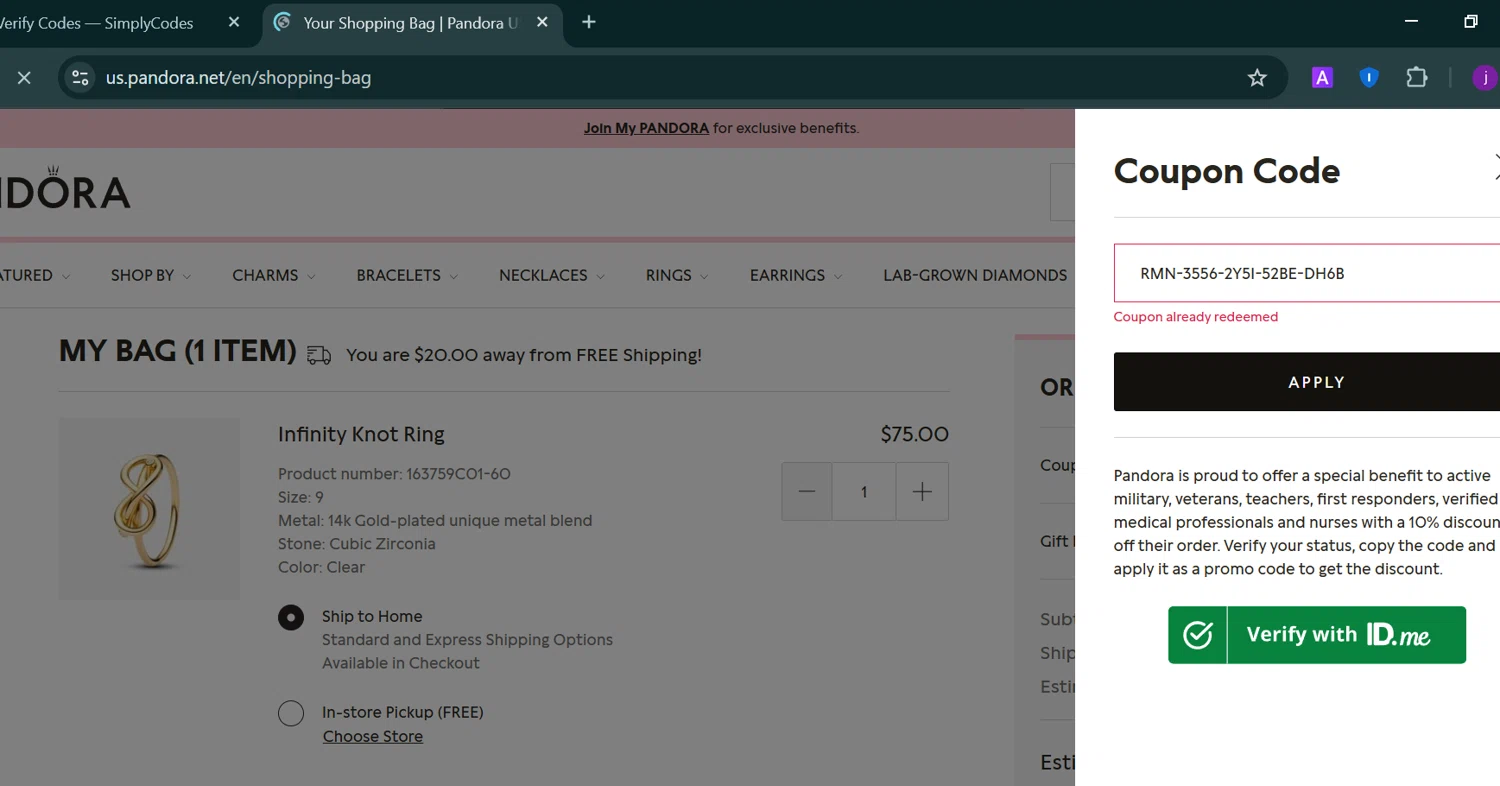Viewport: 1500px width, 786px height.
Task: Bookmark this page with the star icon
Action: (1257, 78)
